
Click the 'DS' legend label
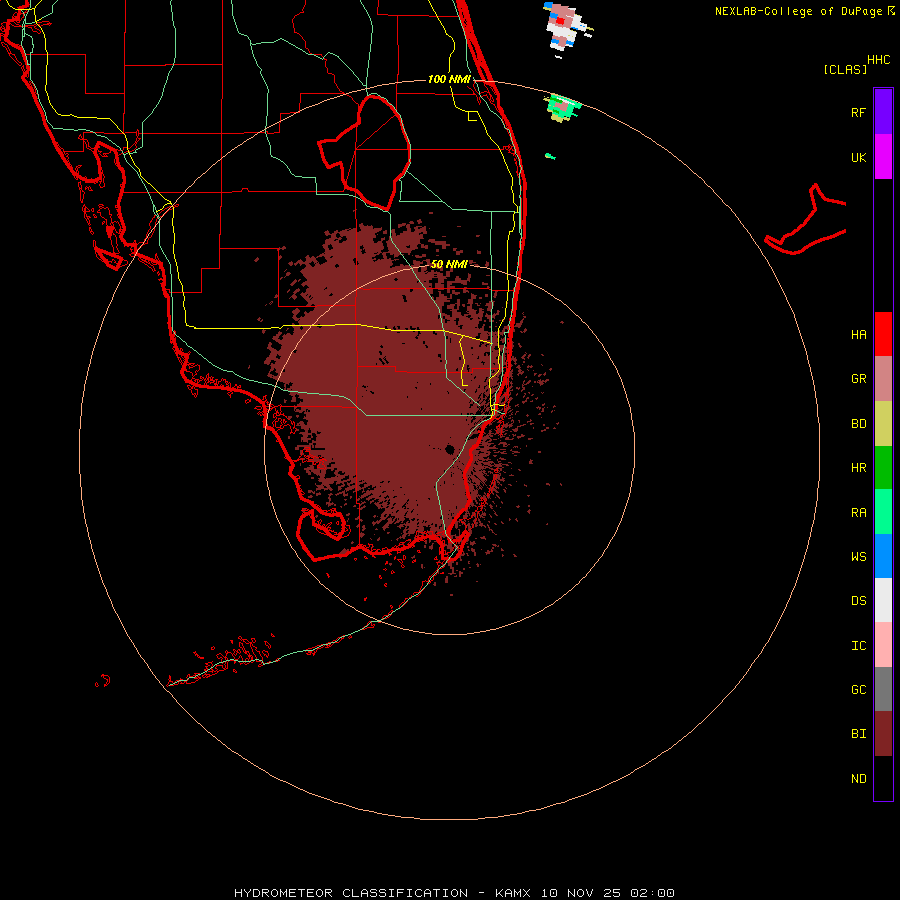[x=858, y=601]
